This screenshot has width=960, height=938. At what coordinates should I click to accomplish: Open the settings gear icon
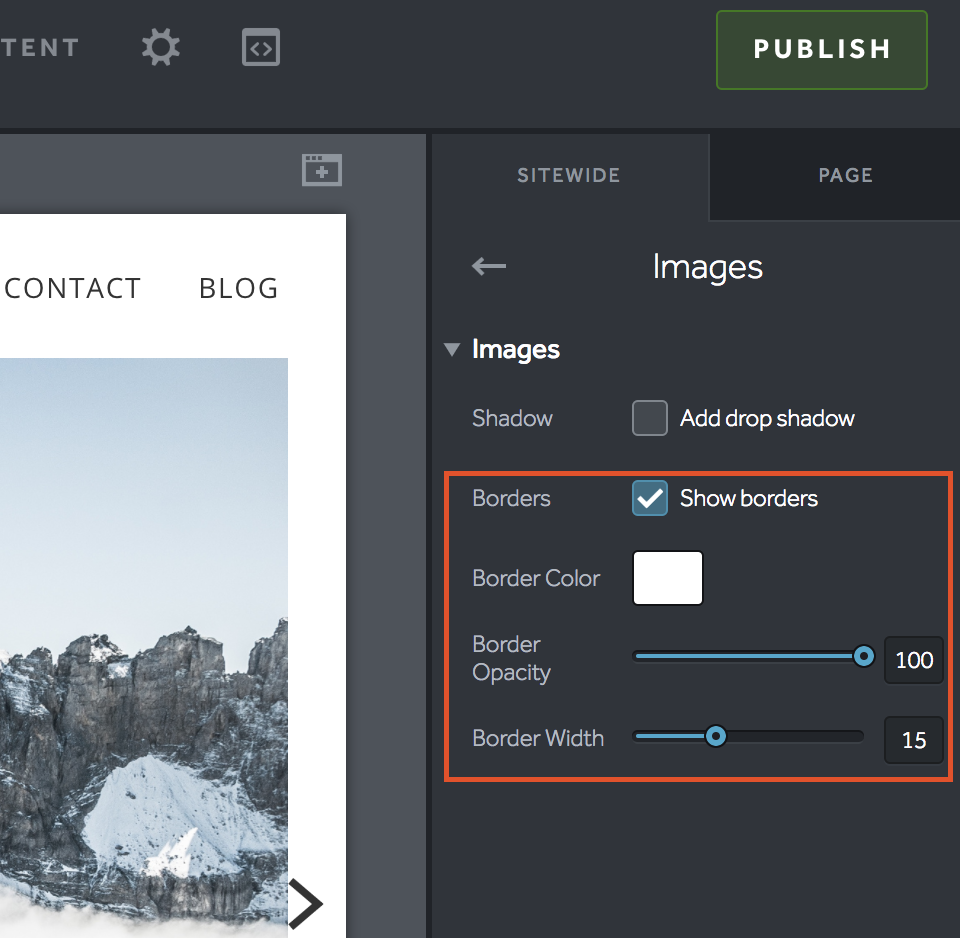[x=160, y=47]
